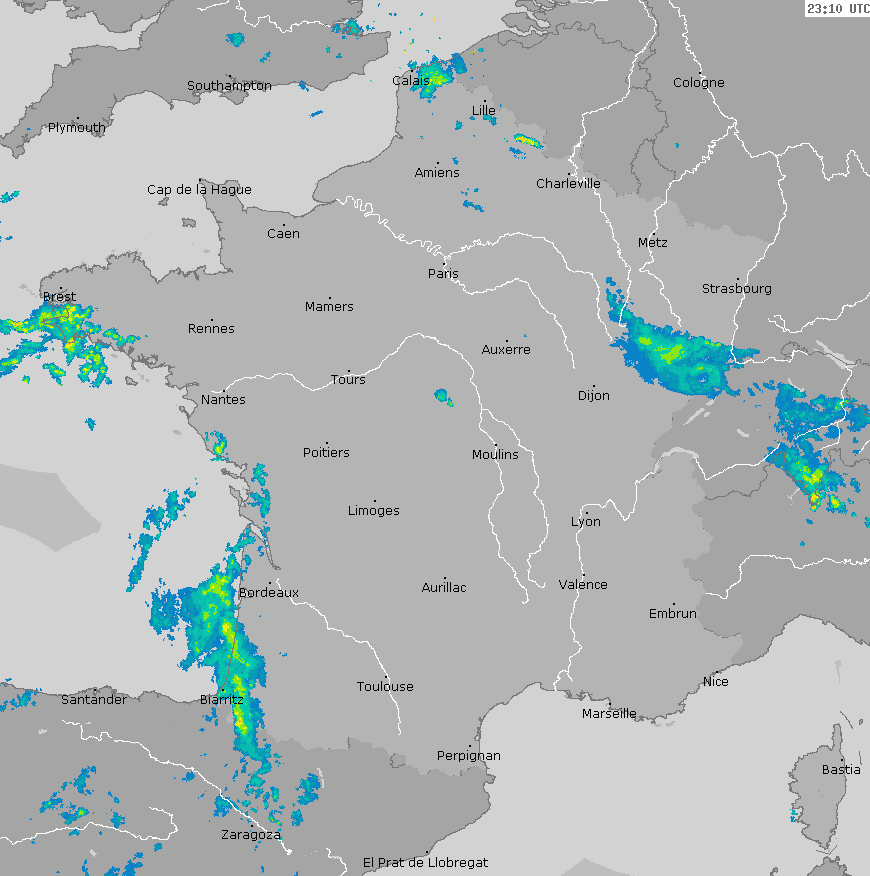Viewport: 870px width, 876px height.
Task: Click the Nantes city label
Action: pyautogui.click(x=223, y=399)
